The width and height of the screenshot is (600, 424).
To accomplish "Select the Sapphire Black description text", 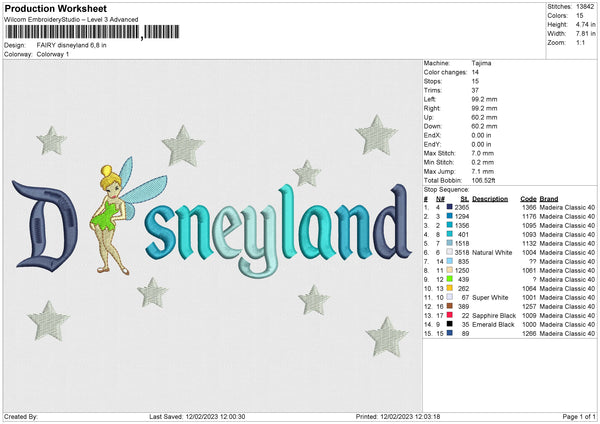I will coord(494,315).
